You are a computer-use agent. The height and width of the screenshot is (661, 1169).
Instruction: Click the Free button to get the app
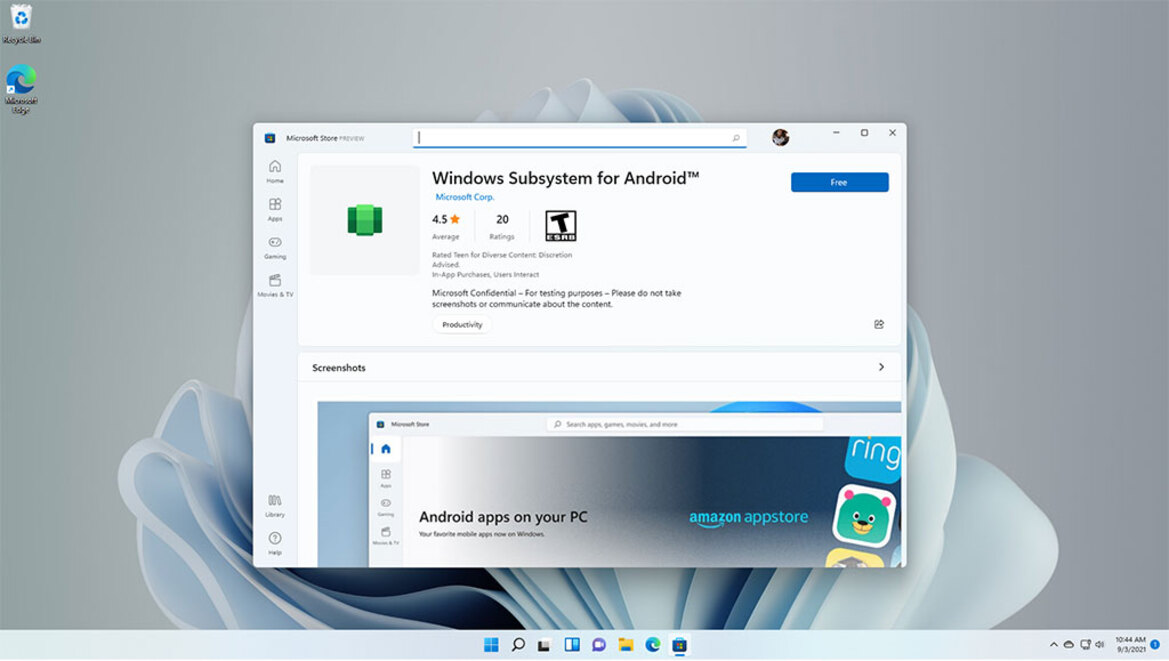pyautogui.click(x=839, y=183)
